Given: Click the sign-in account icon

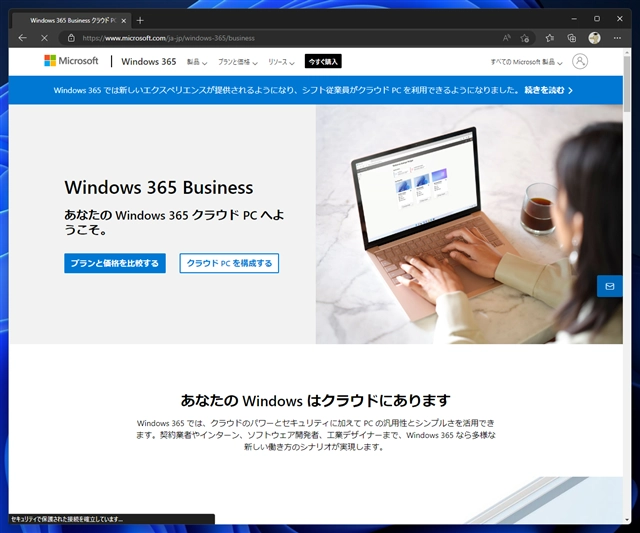Looking at the screenshot, I should coord(580,61).
